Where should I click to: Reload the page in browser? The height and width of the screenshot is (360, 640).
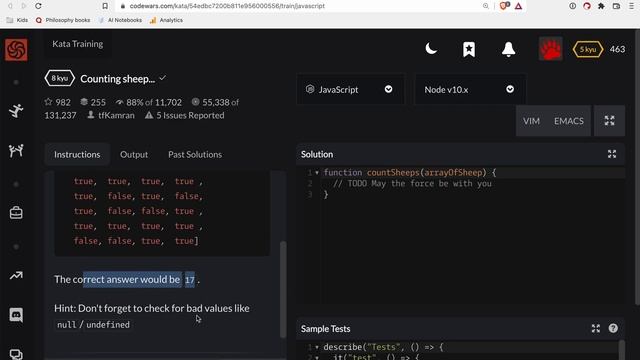pyautogui.click(x=38, y=6)
